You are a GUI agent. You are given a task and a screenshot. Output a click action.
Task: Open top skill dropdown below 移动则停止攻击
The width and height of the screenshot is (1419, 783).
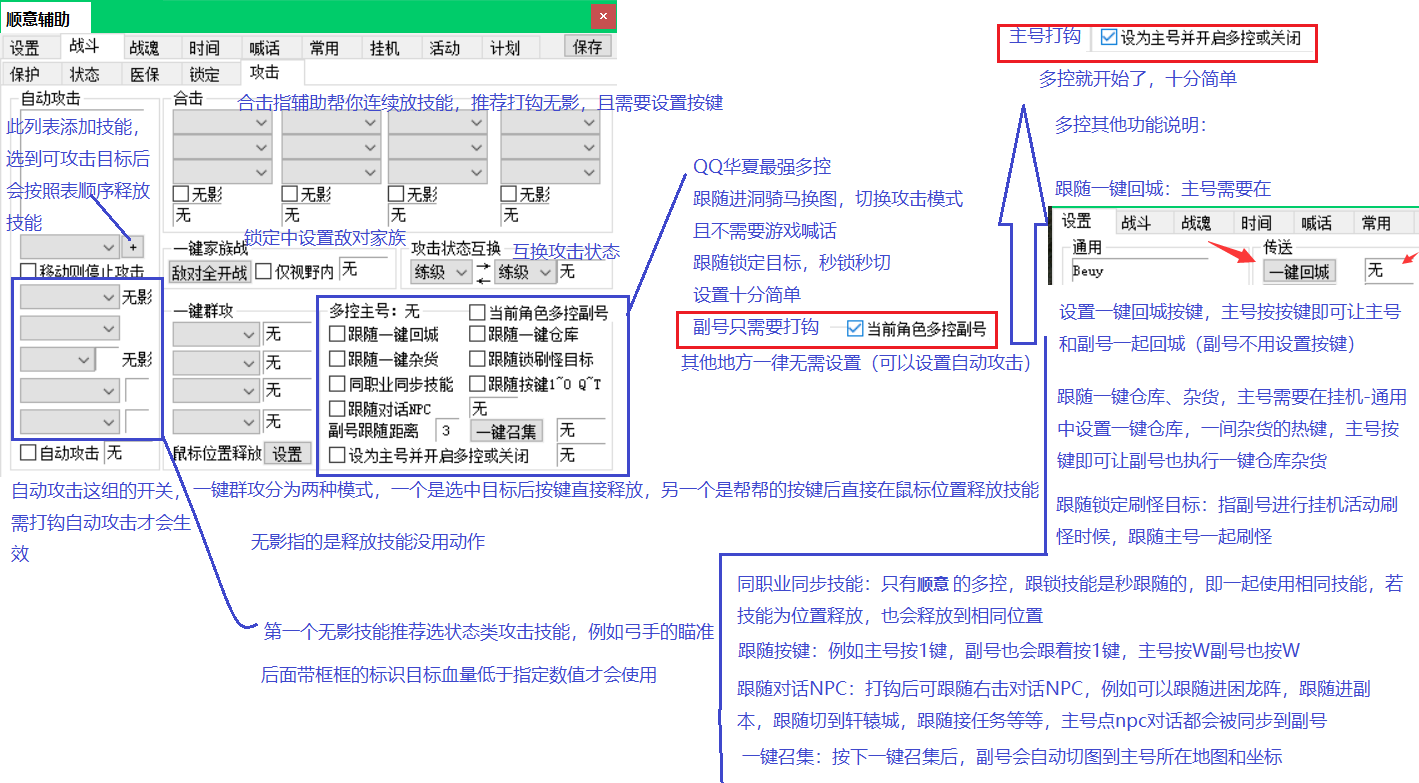click(x=70, y=297)
